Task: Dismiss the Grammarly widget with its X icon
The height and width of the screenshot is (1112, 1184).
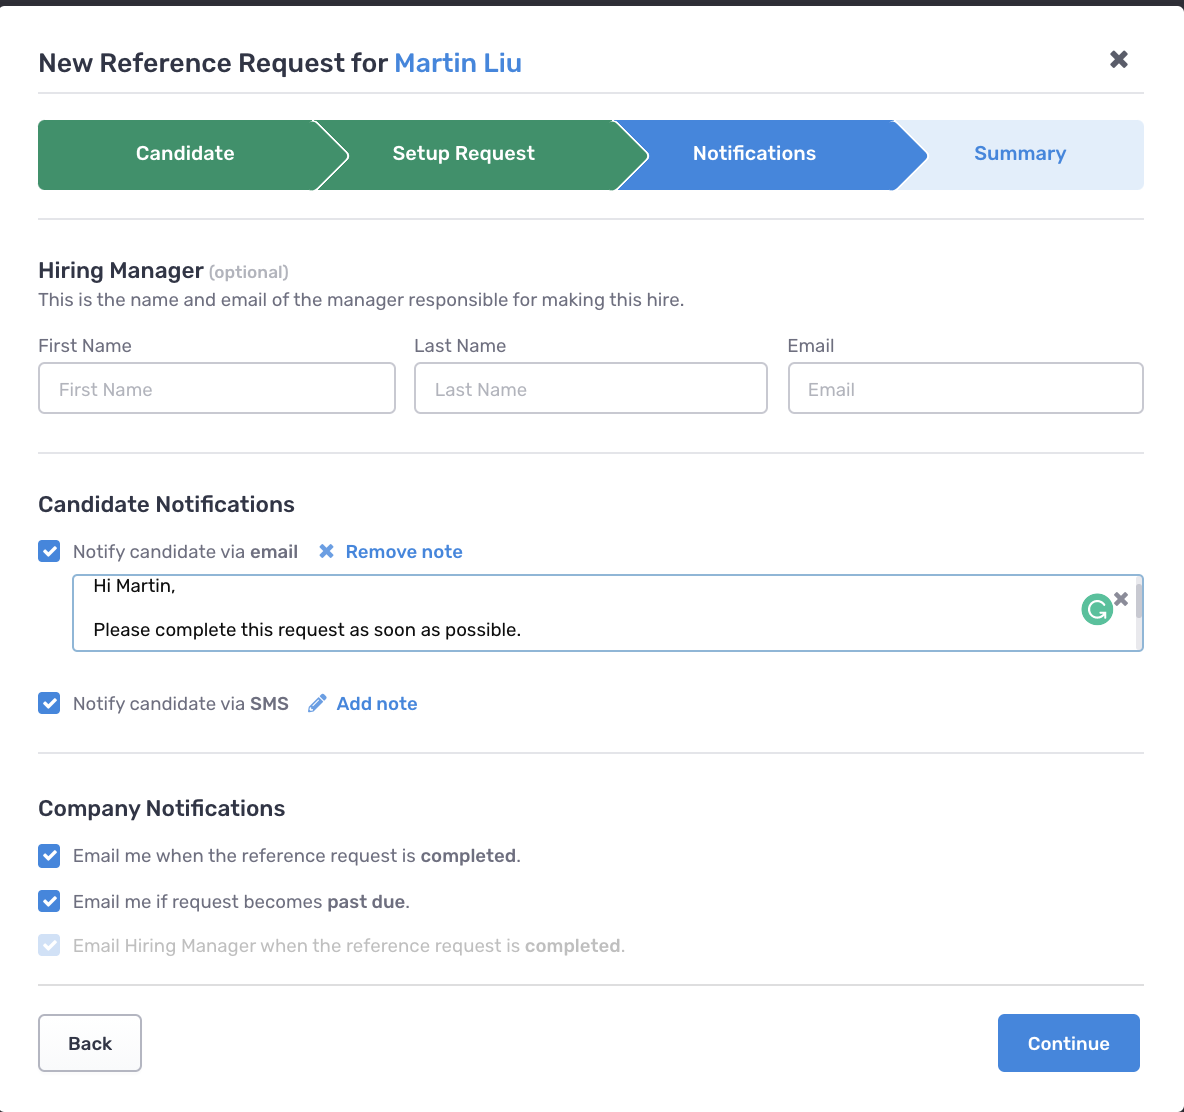Action: (x=1121, y=598)
